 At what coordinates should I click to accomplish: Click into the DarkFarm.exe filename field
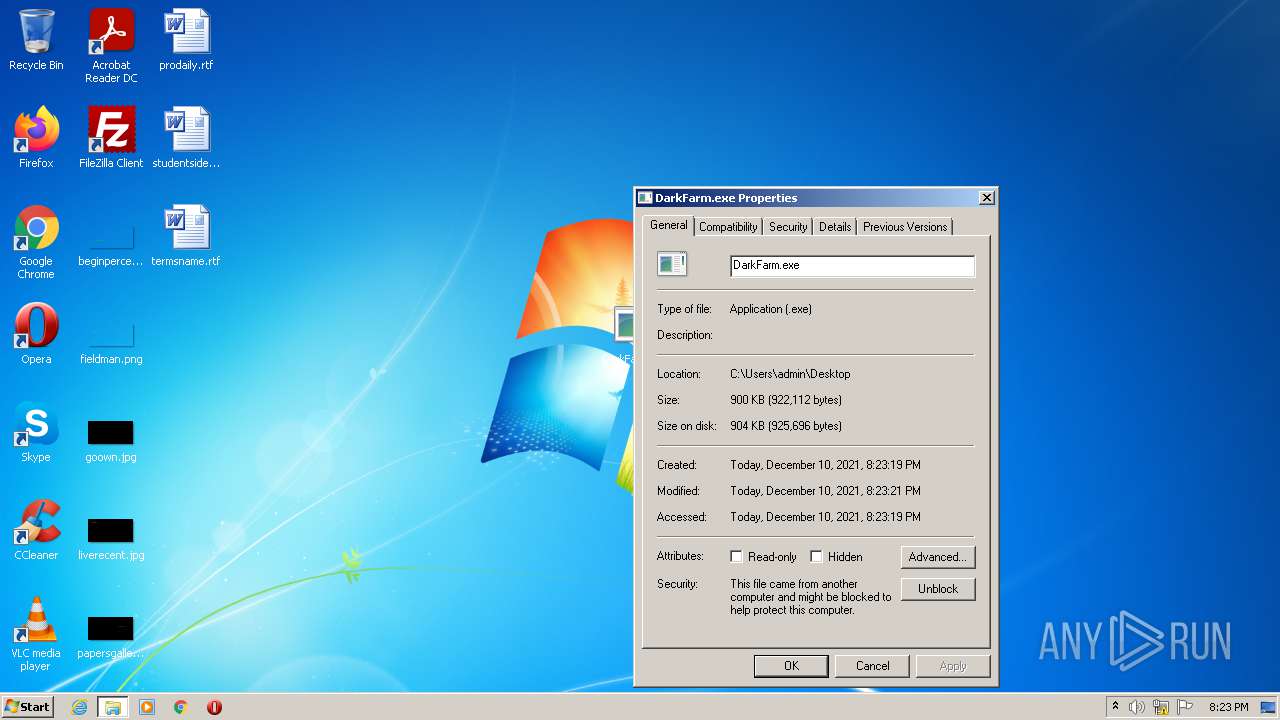pos(852,266)
